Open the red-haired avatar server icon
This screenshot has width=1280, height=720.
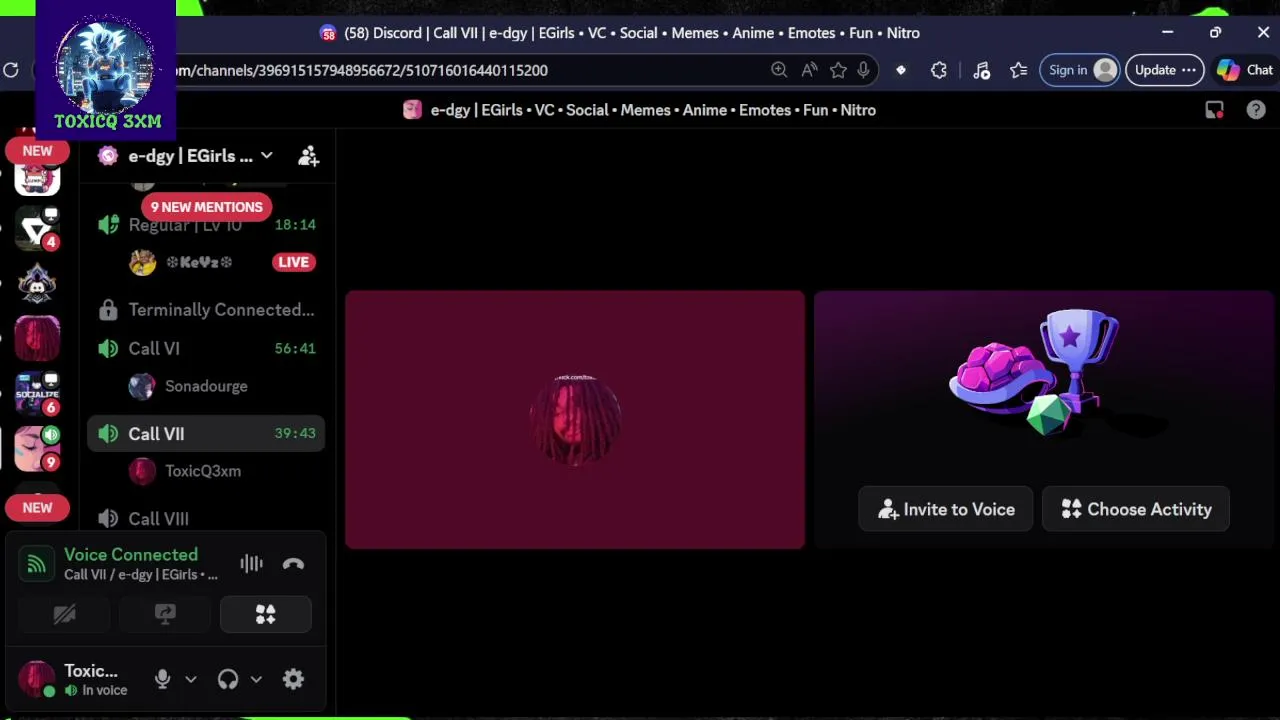(37, 339)
